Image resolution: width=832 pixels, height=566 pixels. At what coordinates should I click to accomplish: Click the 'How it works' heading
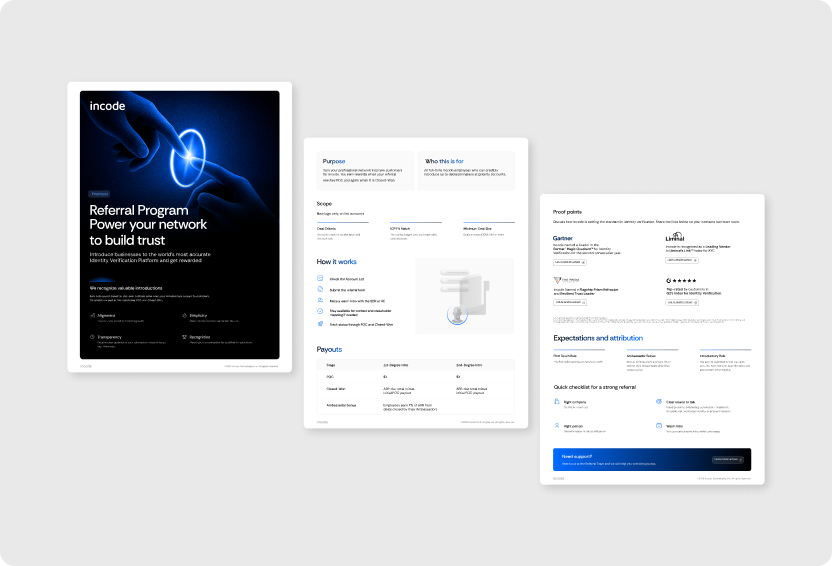336,262
